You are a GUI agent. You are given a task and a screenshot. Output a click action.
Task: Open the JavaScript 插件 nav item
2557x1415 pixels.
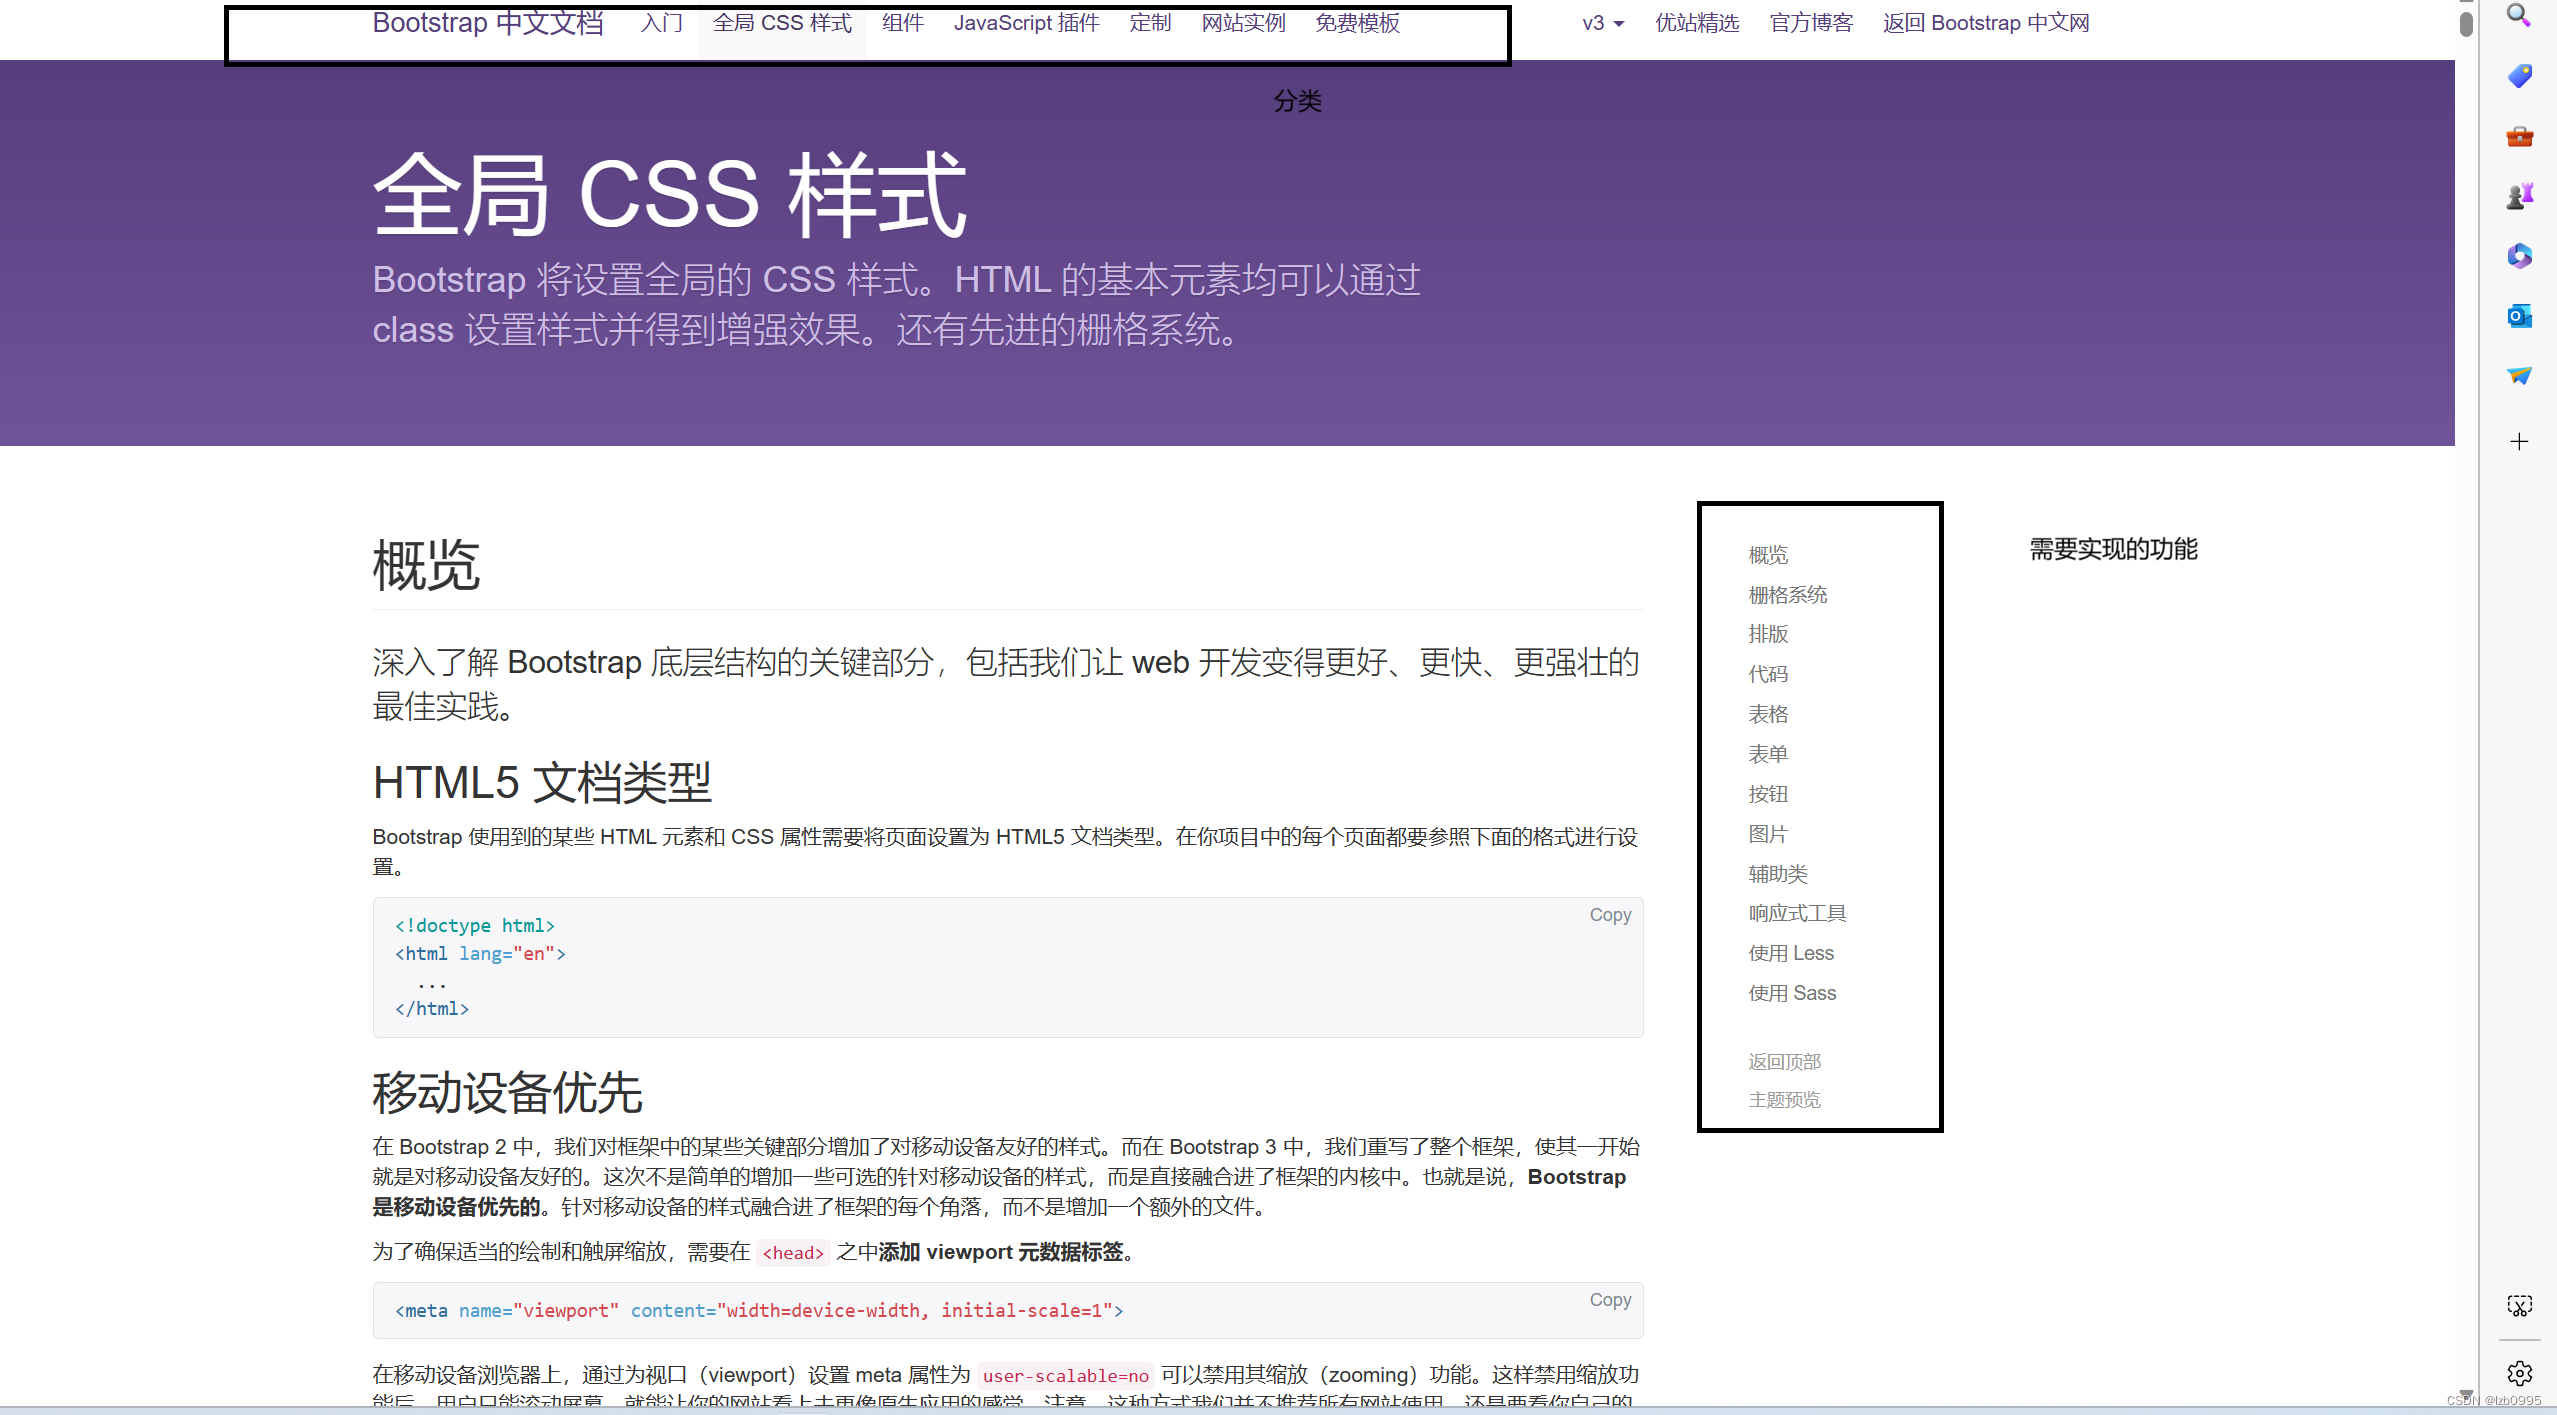point(1026,23)
